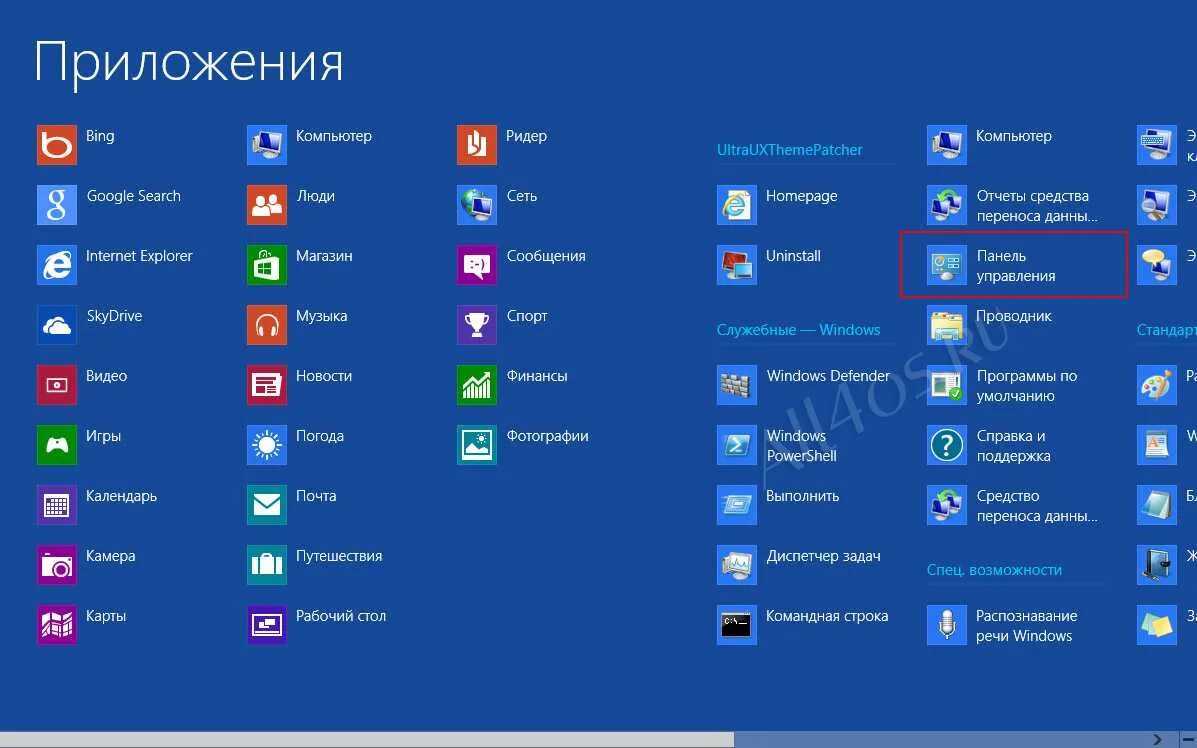The height and width of the screenshot is (748, 1197).
Task: Open the Люди people icon
Action: [x=266, y=205]
